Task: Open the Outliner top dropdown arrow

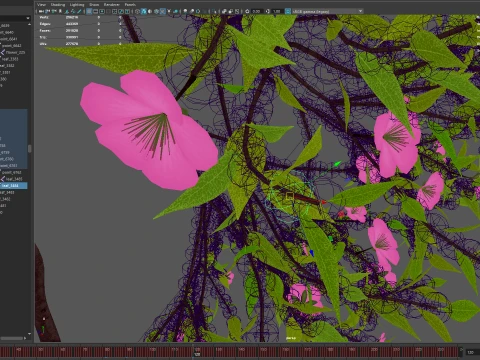Action: [28, 18]
